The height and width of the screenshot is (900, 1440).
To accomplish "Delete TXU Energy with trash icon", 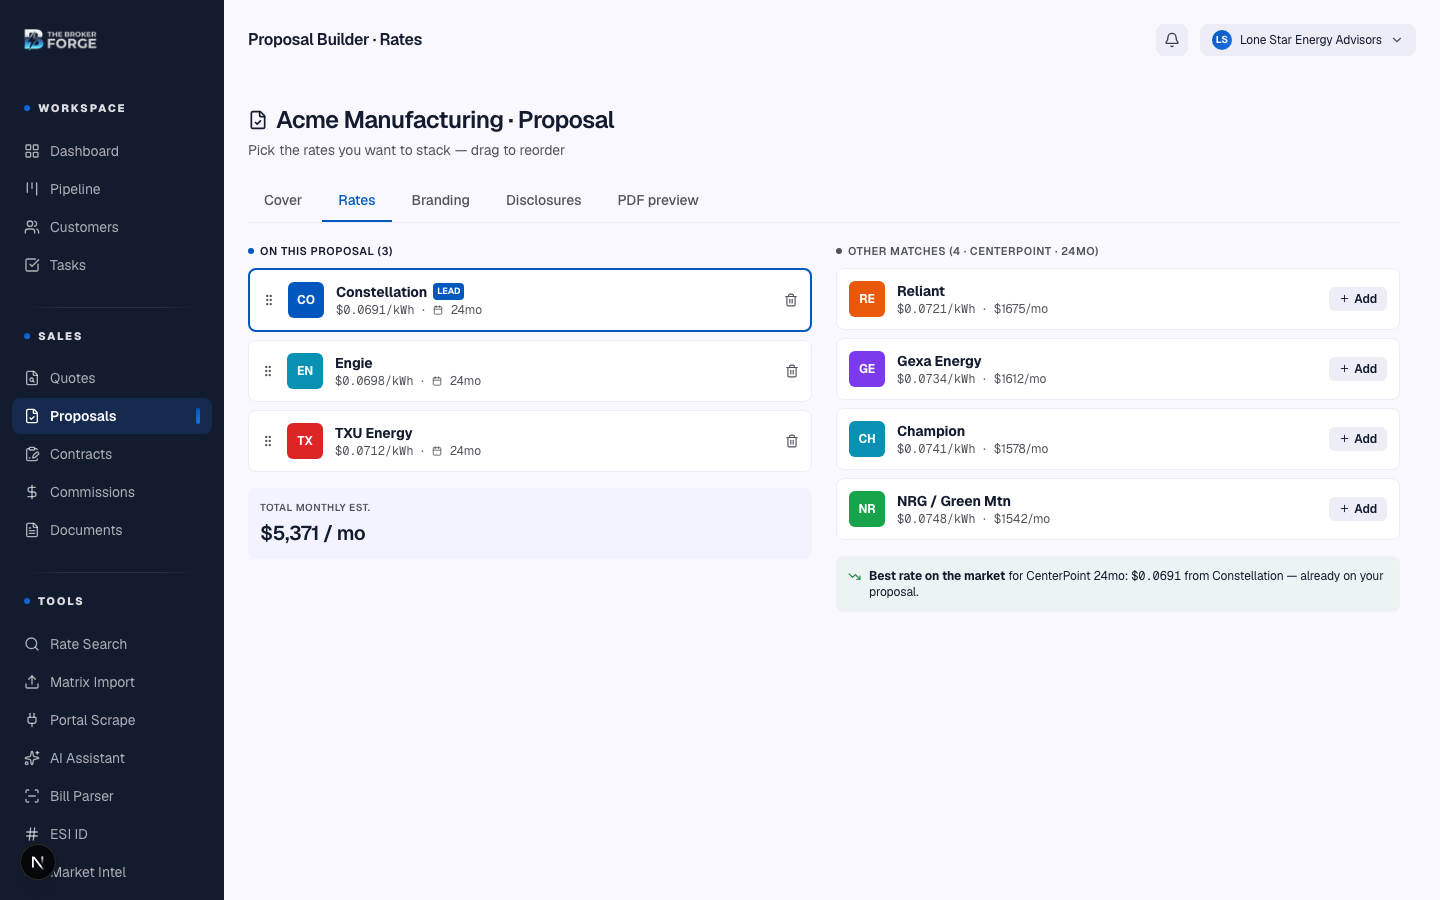I will pyautogui.click(x=792, y=441).
